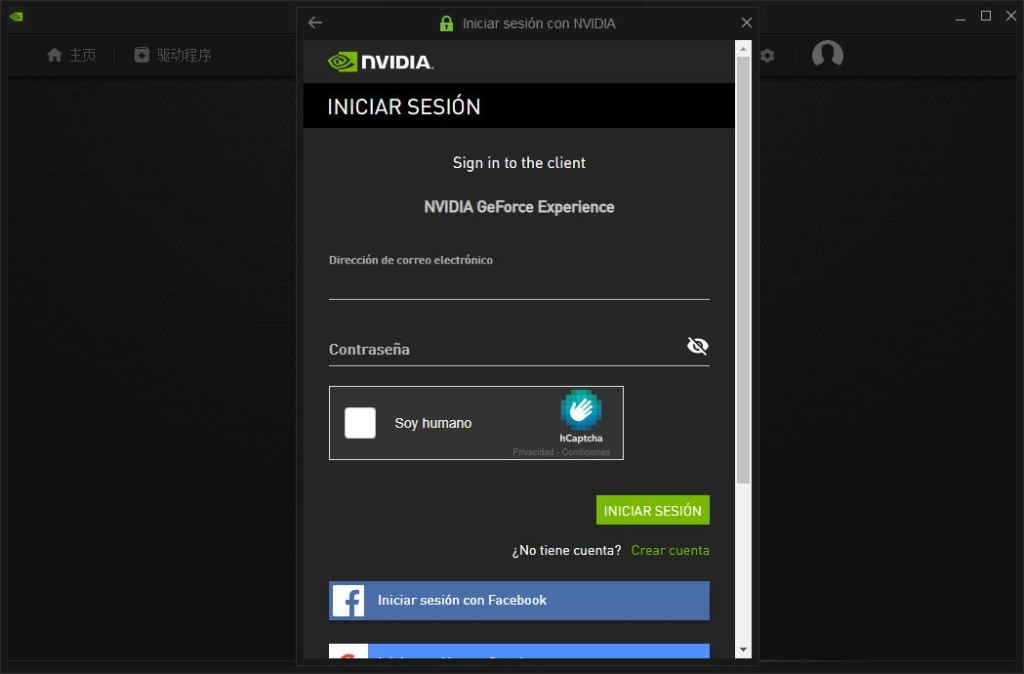Click the hCaptcha hand logo

pos(581,410)
